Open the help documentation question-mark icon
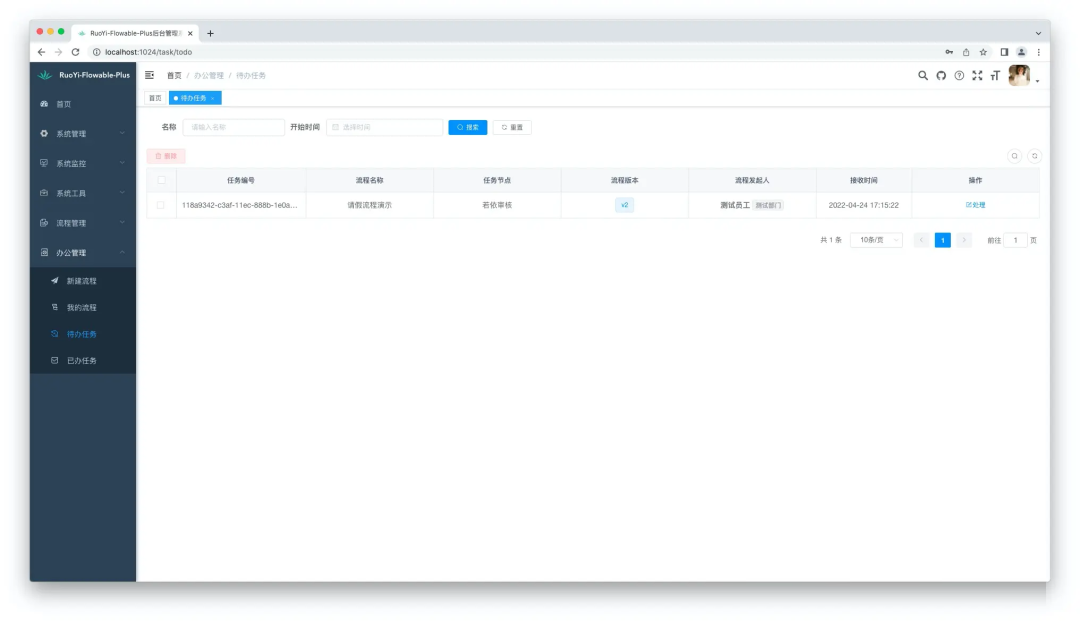The height and width of the screenshot is (621, 1080). point(959,75)
